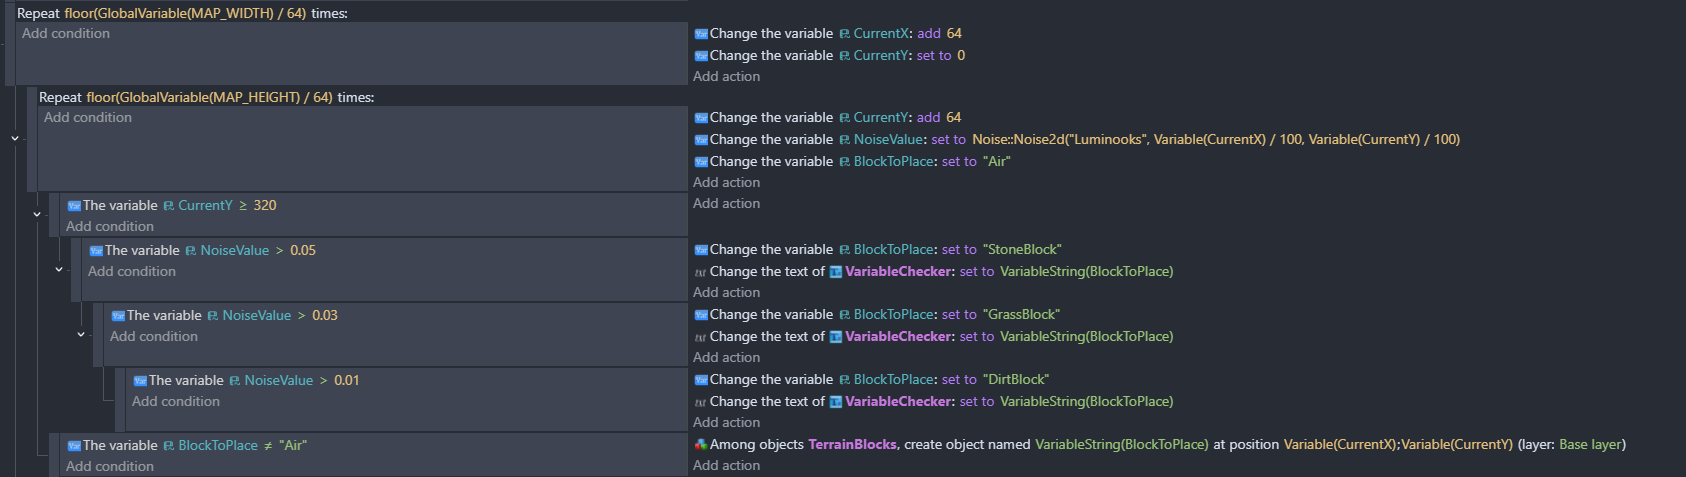Click variable icon in "DirtBlock" set action

[x=701, y=380]
